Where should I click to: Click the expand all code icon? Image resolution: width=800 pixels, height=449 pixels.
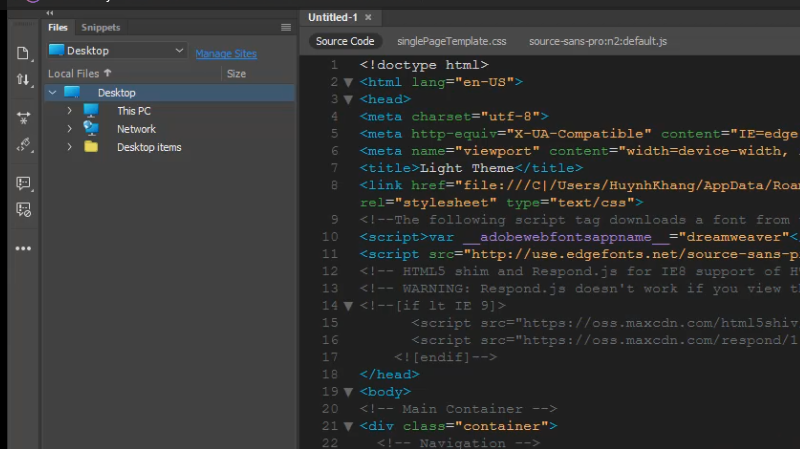tap(23, 118)
